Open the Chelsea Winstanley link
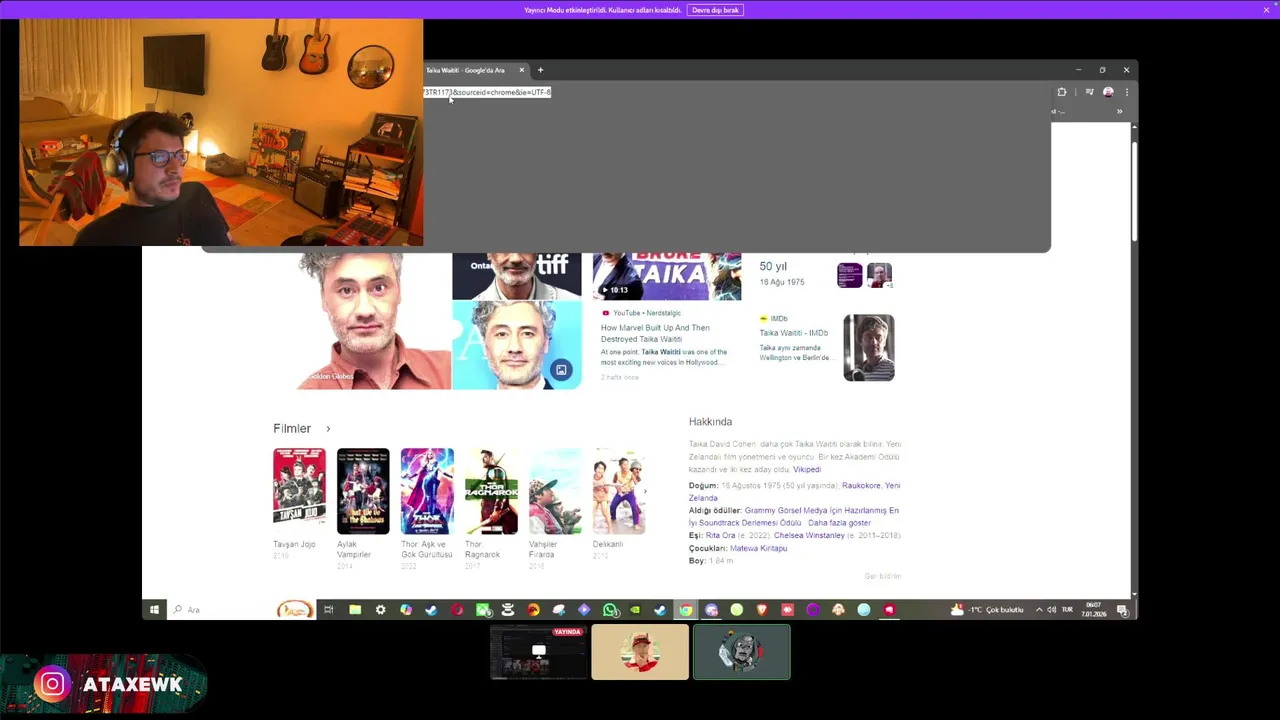This screenshot has height=720, width=1280. coord(809,536)
